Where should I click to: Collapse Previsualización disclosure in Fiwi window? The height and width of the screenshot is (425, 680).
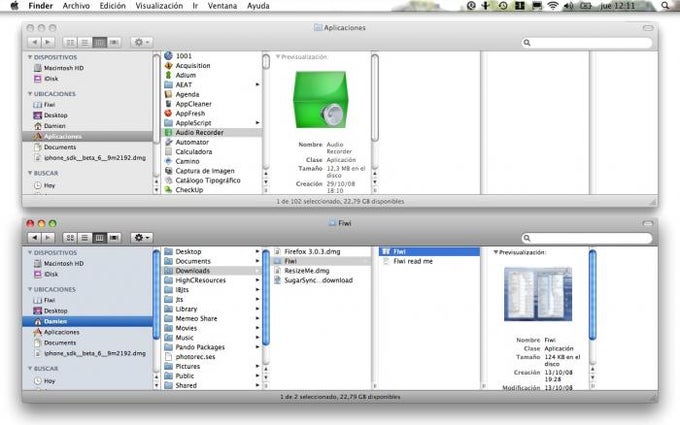coord(496,252)
